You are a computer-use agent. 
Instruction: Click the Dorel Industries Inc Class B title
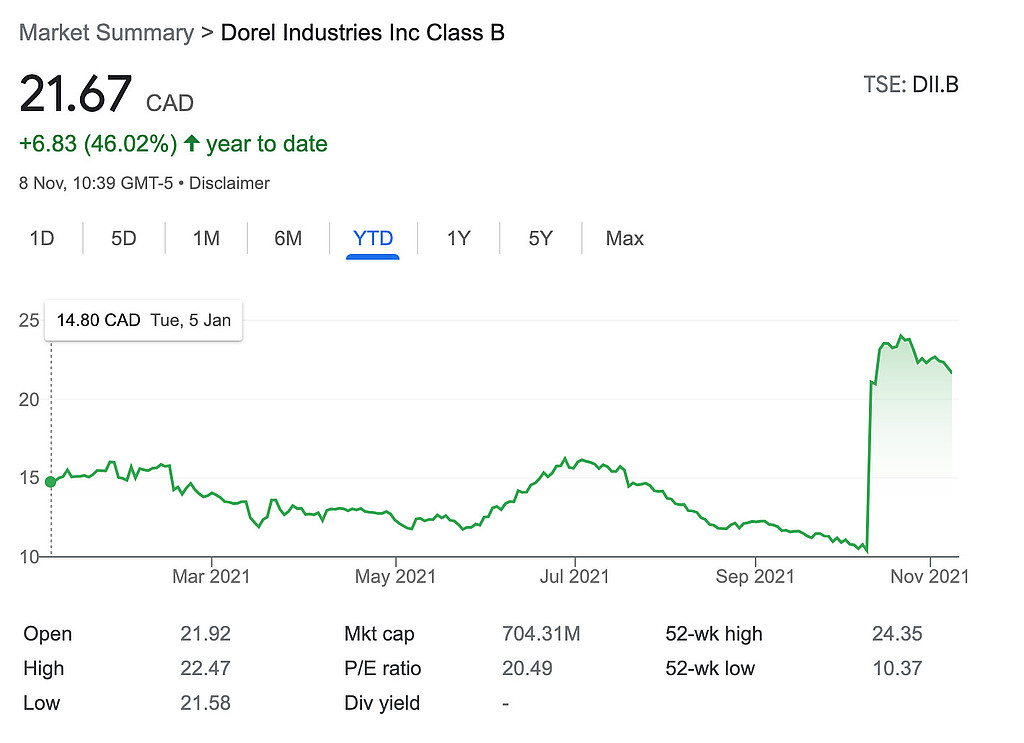[362, 32]
